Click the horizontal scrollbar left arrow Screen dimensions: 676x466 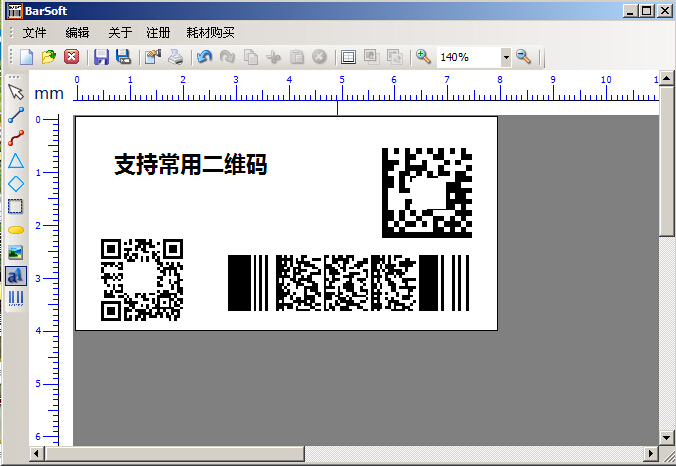click(36, 453)
